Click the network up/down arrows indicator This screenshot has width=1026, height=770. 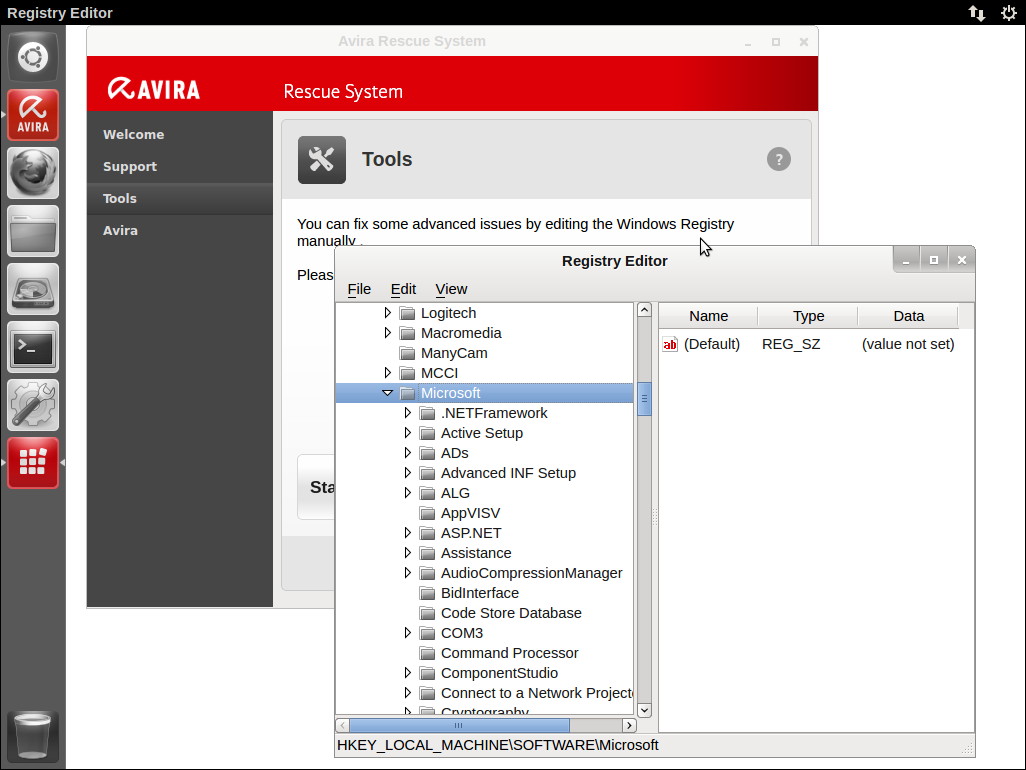[976, 12]
